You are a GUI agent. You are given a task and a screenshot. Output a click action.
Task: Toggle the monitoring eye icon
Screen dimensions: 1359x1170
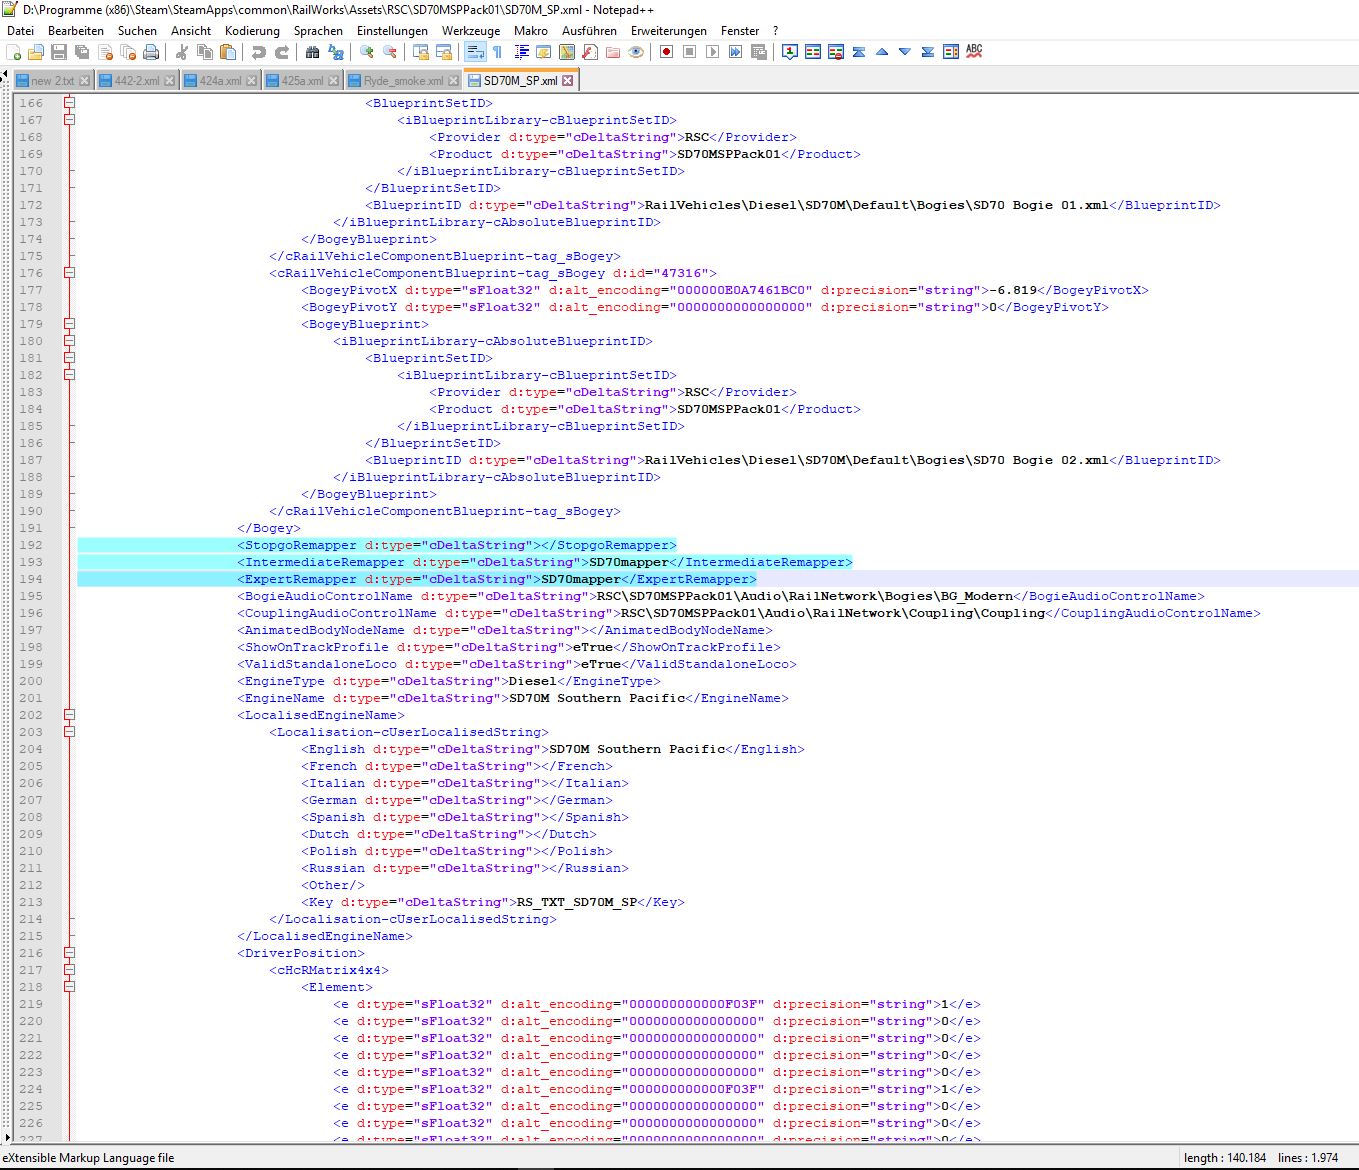click(x=635, y=52)
